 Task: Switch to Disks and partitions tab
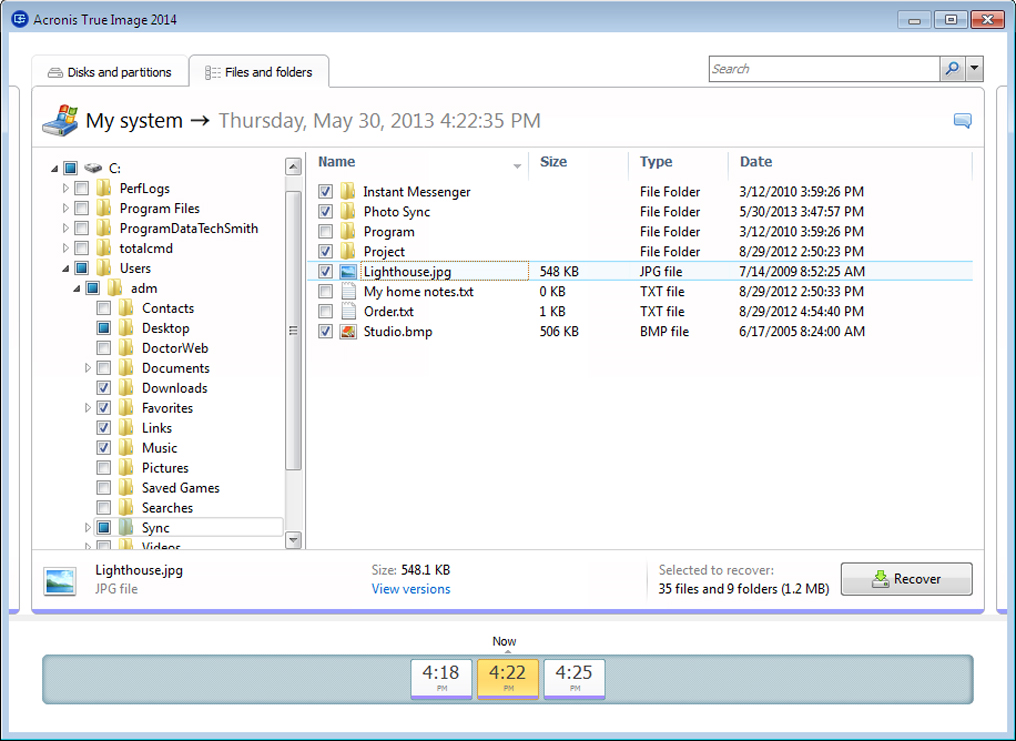pyautogui.click(x=110, y=72)
